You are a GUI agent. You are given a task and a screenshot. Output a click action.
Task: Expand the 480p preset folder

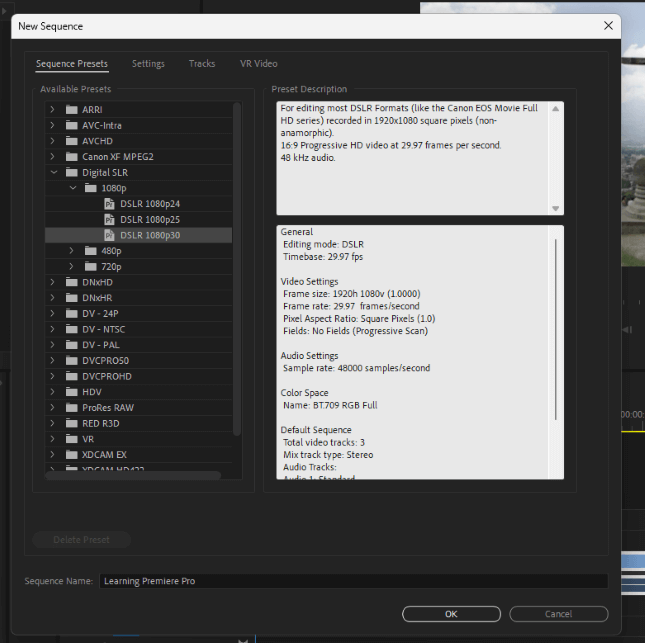click(x=71, y=251)
